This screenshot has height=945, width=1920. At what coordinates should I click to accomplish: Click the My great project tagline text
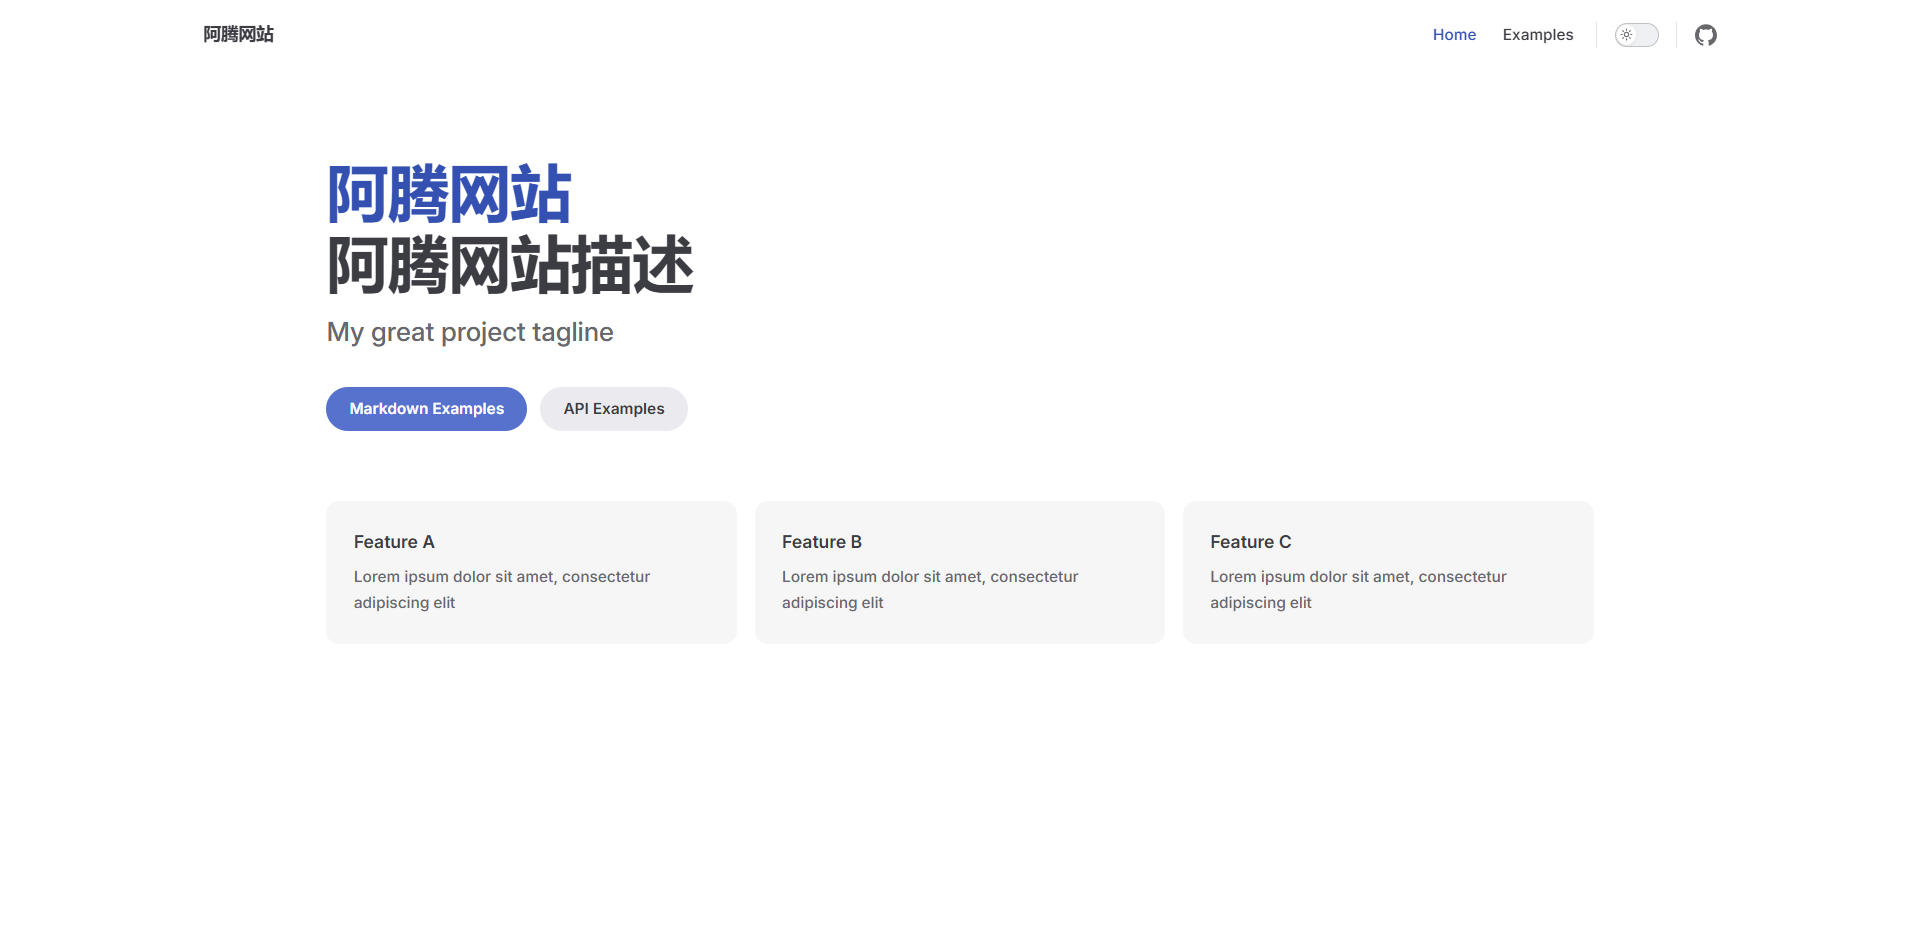pos(470,332)
